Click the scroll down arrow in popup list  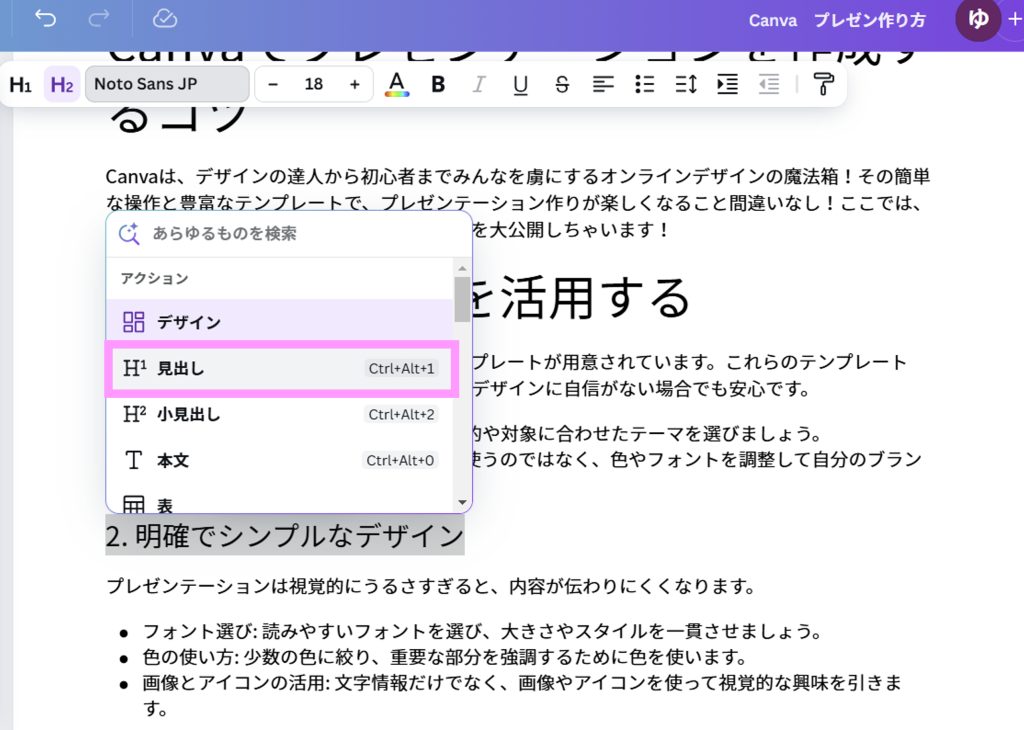(462, 502)
